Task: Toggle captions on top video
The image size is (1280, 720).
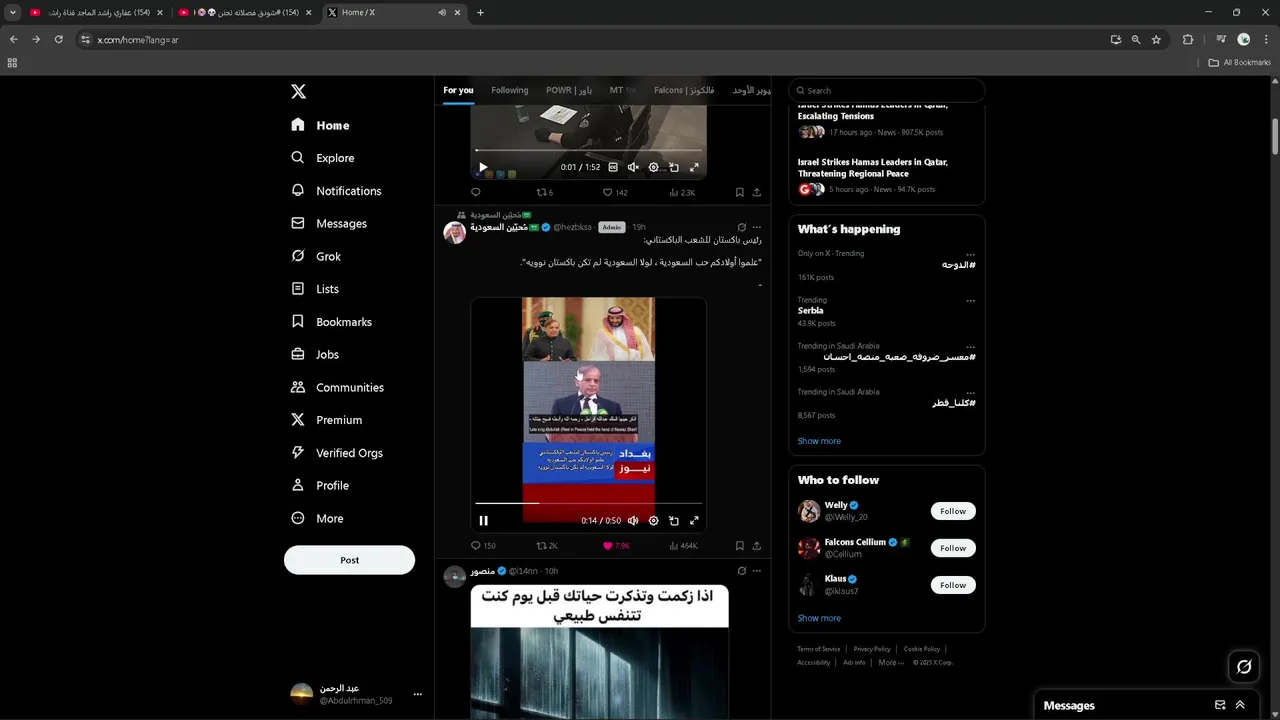Action: tap(613, 167)
